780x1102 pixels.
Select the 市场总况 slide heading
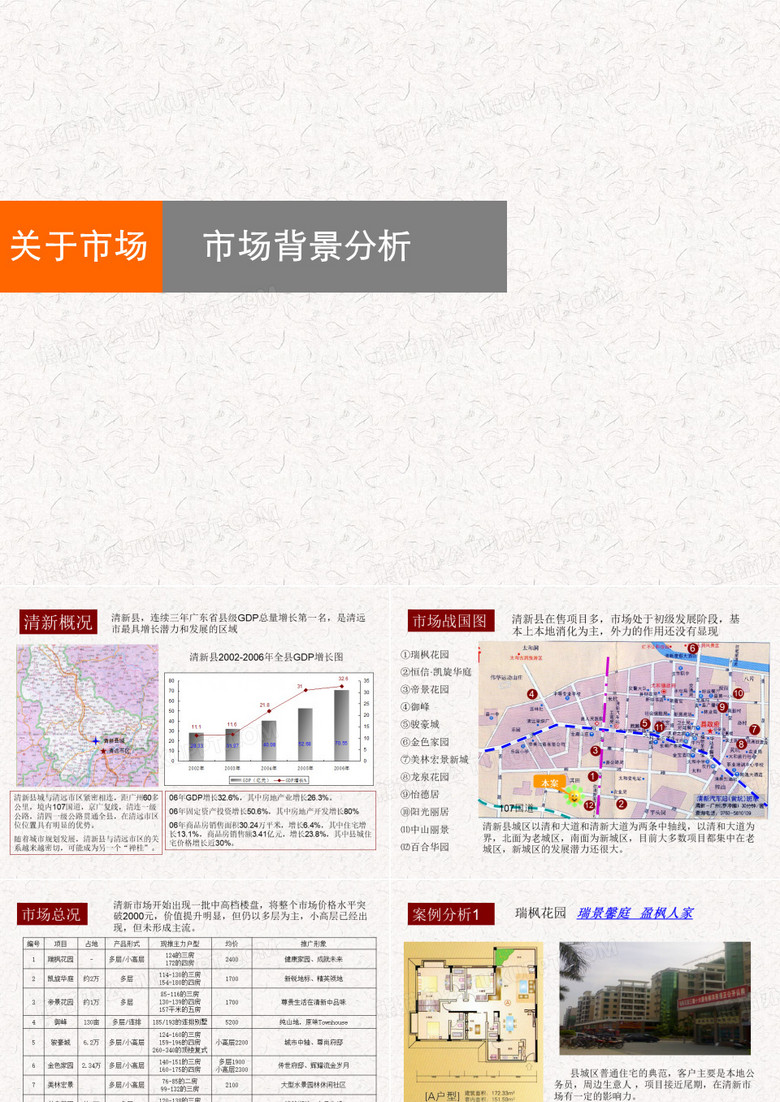point(52,914)
